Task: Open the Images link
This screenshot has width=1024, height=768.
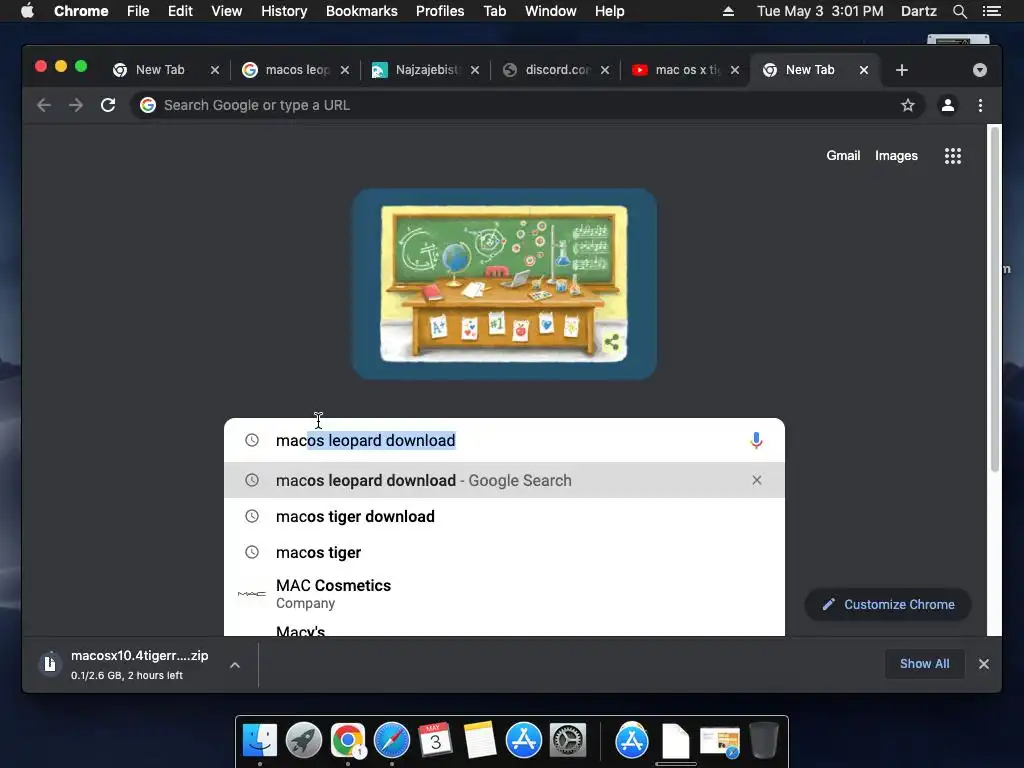Action: click(x=896, y=155)
